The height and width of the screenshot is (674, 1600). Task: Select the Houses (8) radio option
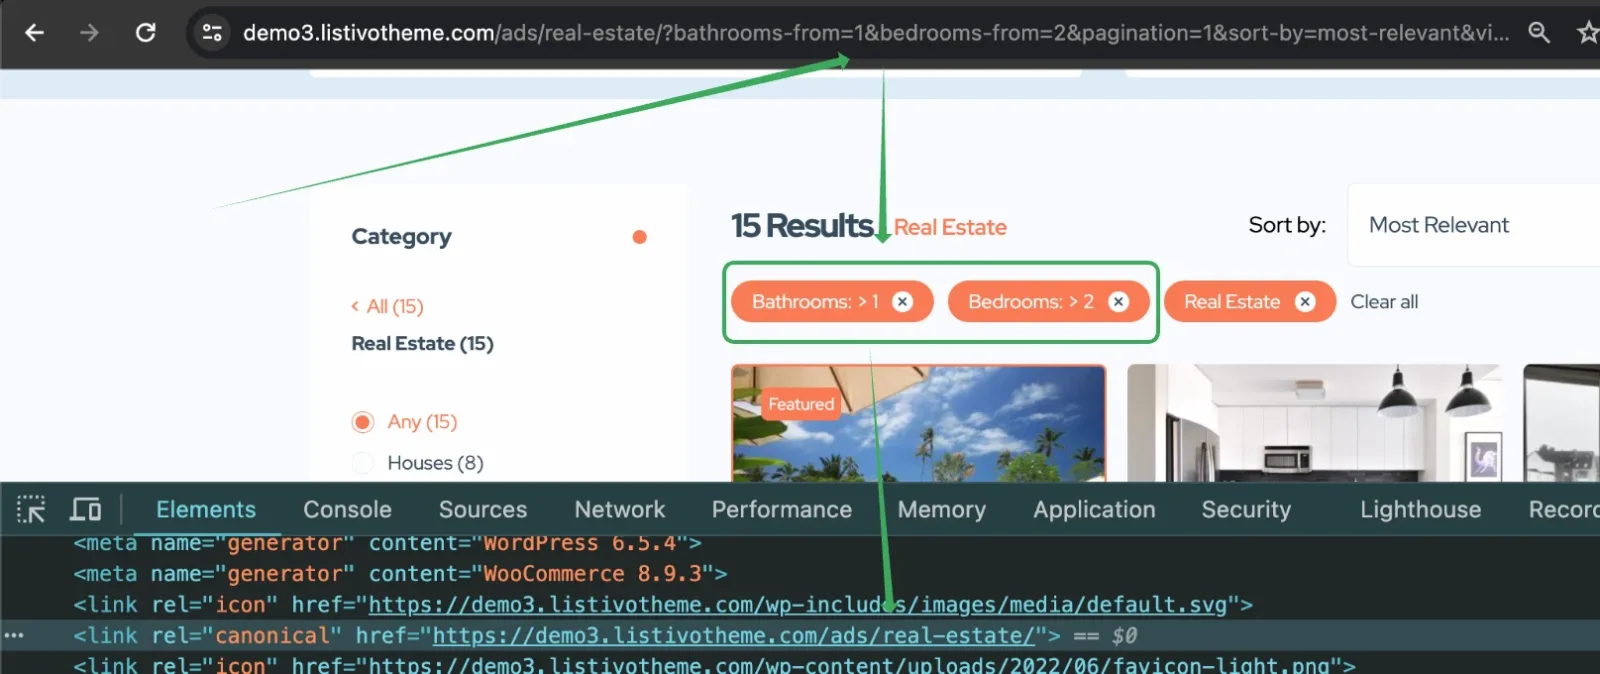click(x=363, y=463)
